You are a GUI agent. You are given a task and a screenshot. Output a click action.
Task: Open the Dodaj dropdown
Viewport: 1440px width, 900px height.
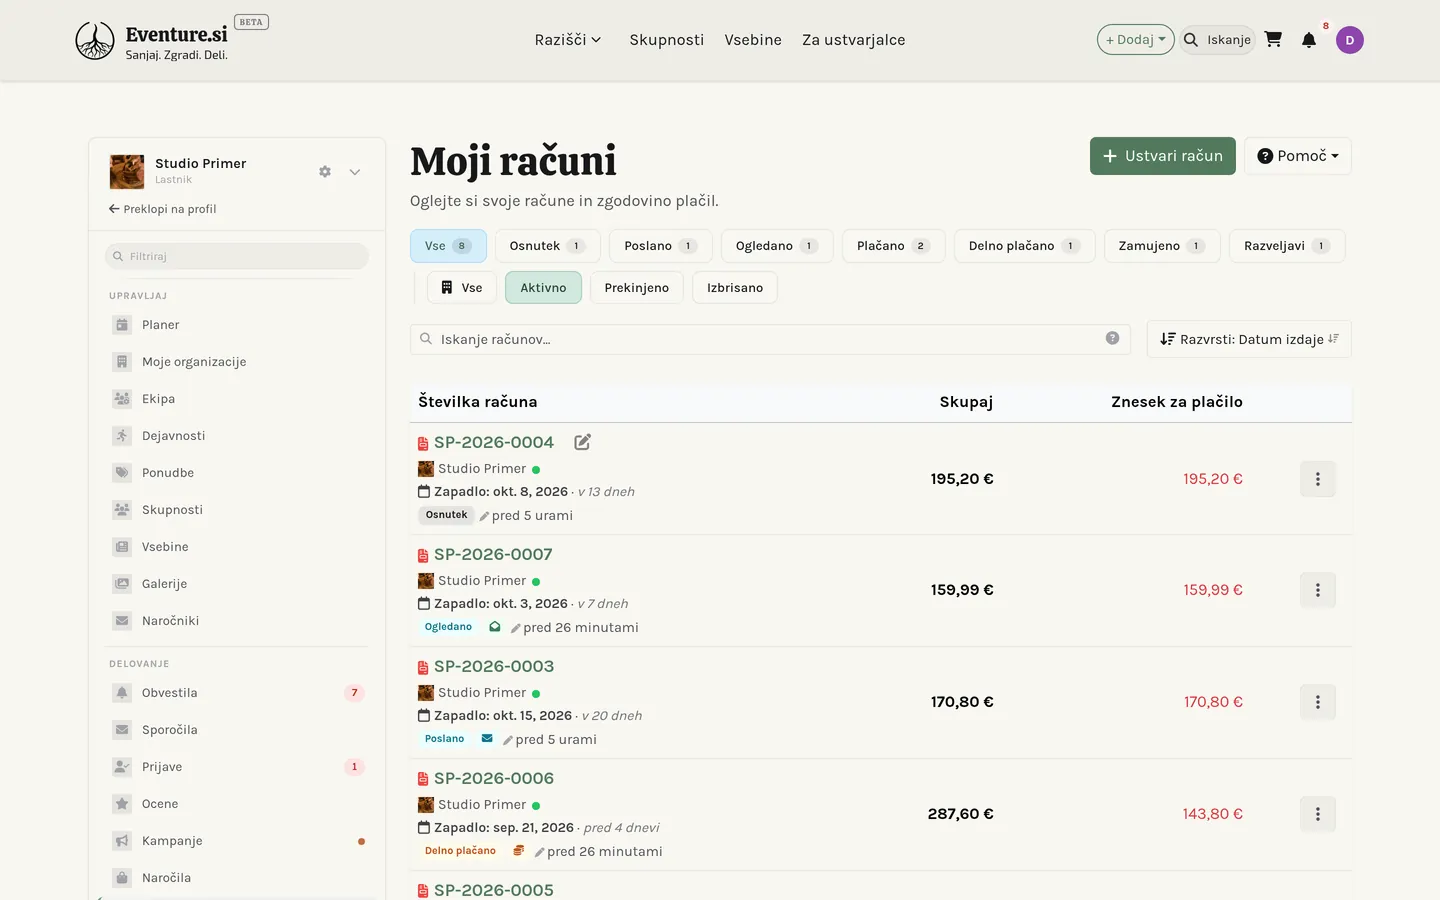pos(1136,40)
